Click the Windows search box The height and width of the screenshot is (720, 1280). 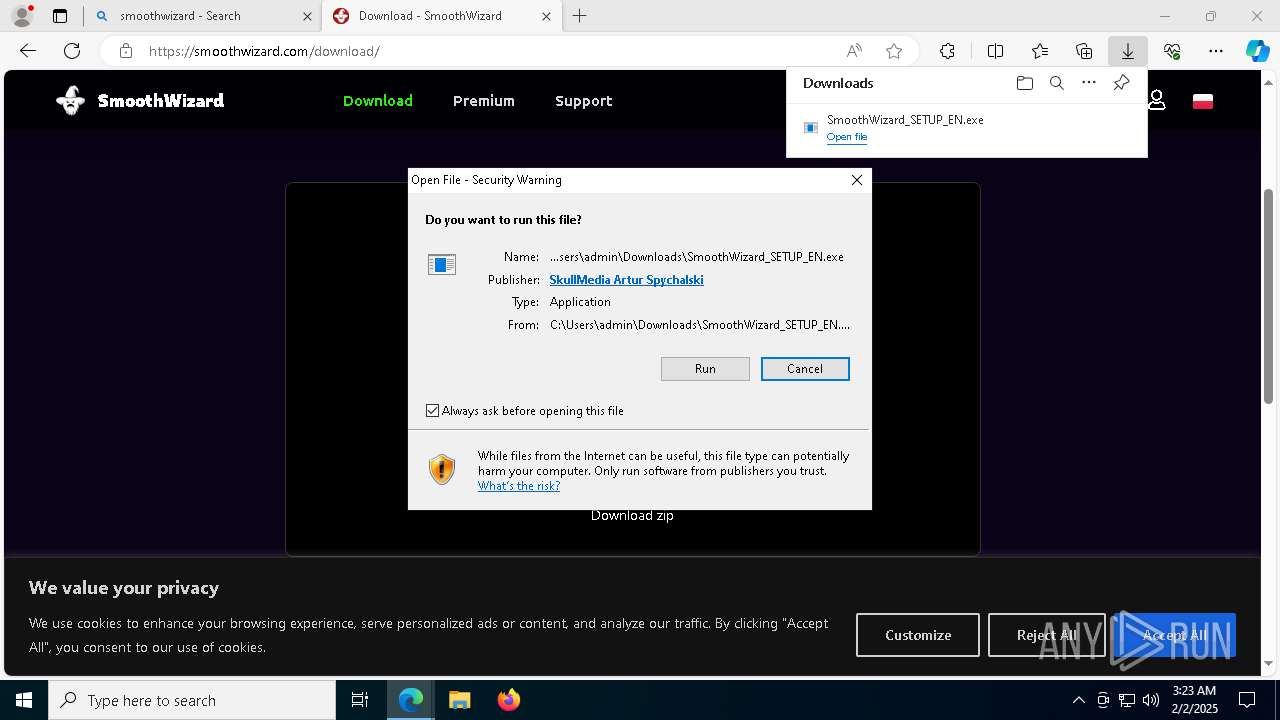coord(192,700)
